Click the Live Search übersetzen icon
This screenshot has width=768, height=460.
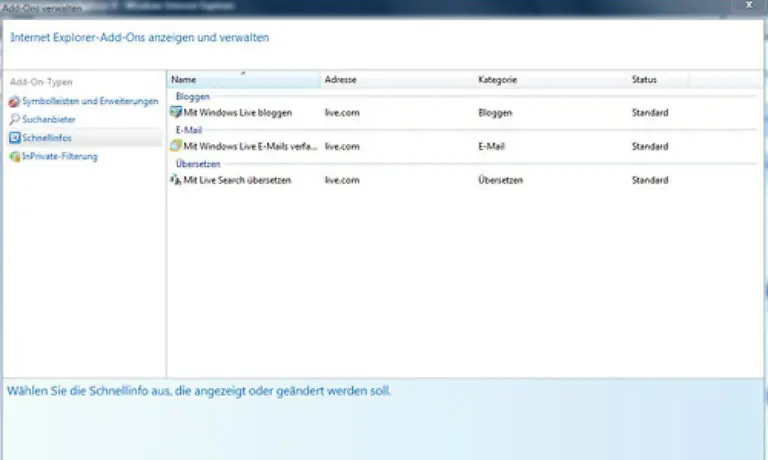click(175, 180)
